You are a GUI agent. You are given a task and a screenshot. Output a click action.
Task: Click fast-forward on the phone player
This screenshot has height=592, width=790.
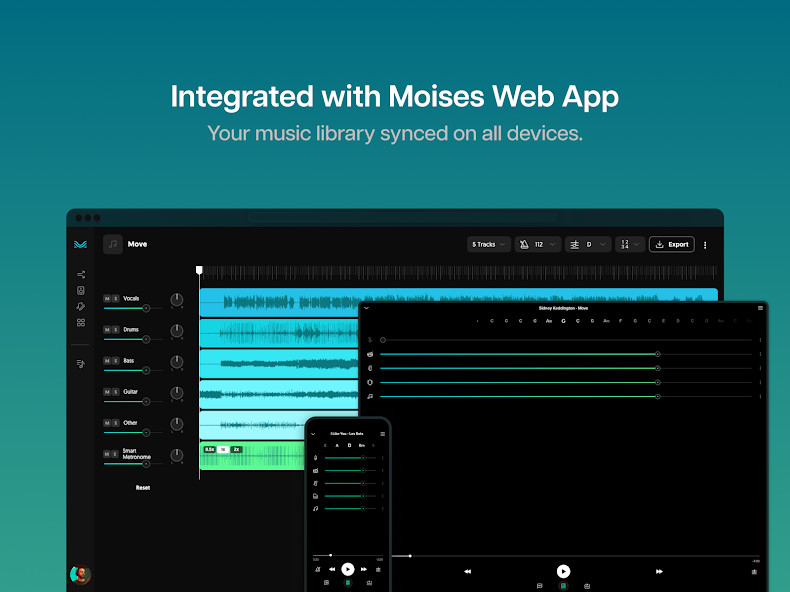point(364,569)
